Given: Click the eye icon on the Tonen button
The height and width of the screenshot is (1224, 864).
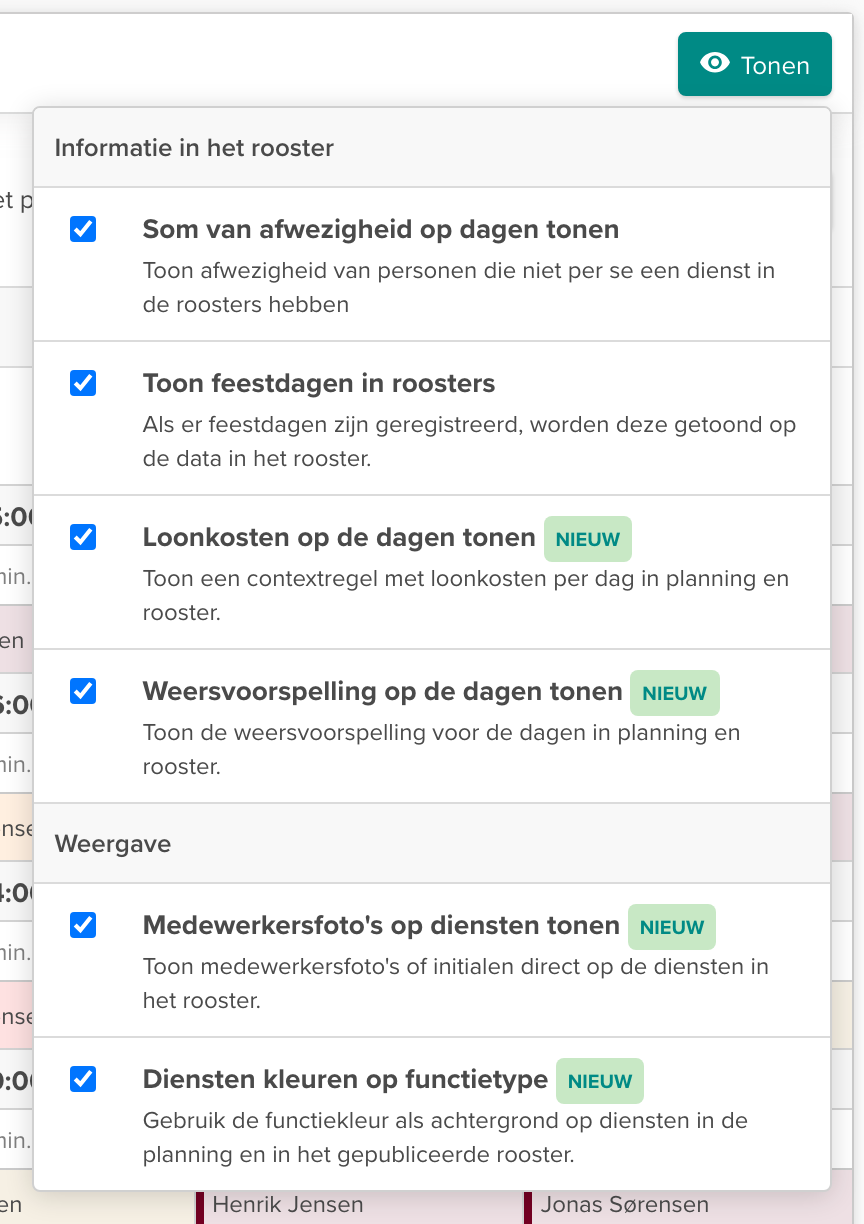Looking at the screenshot, I should coord(713,64).
